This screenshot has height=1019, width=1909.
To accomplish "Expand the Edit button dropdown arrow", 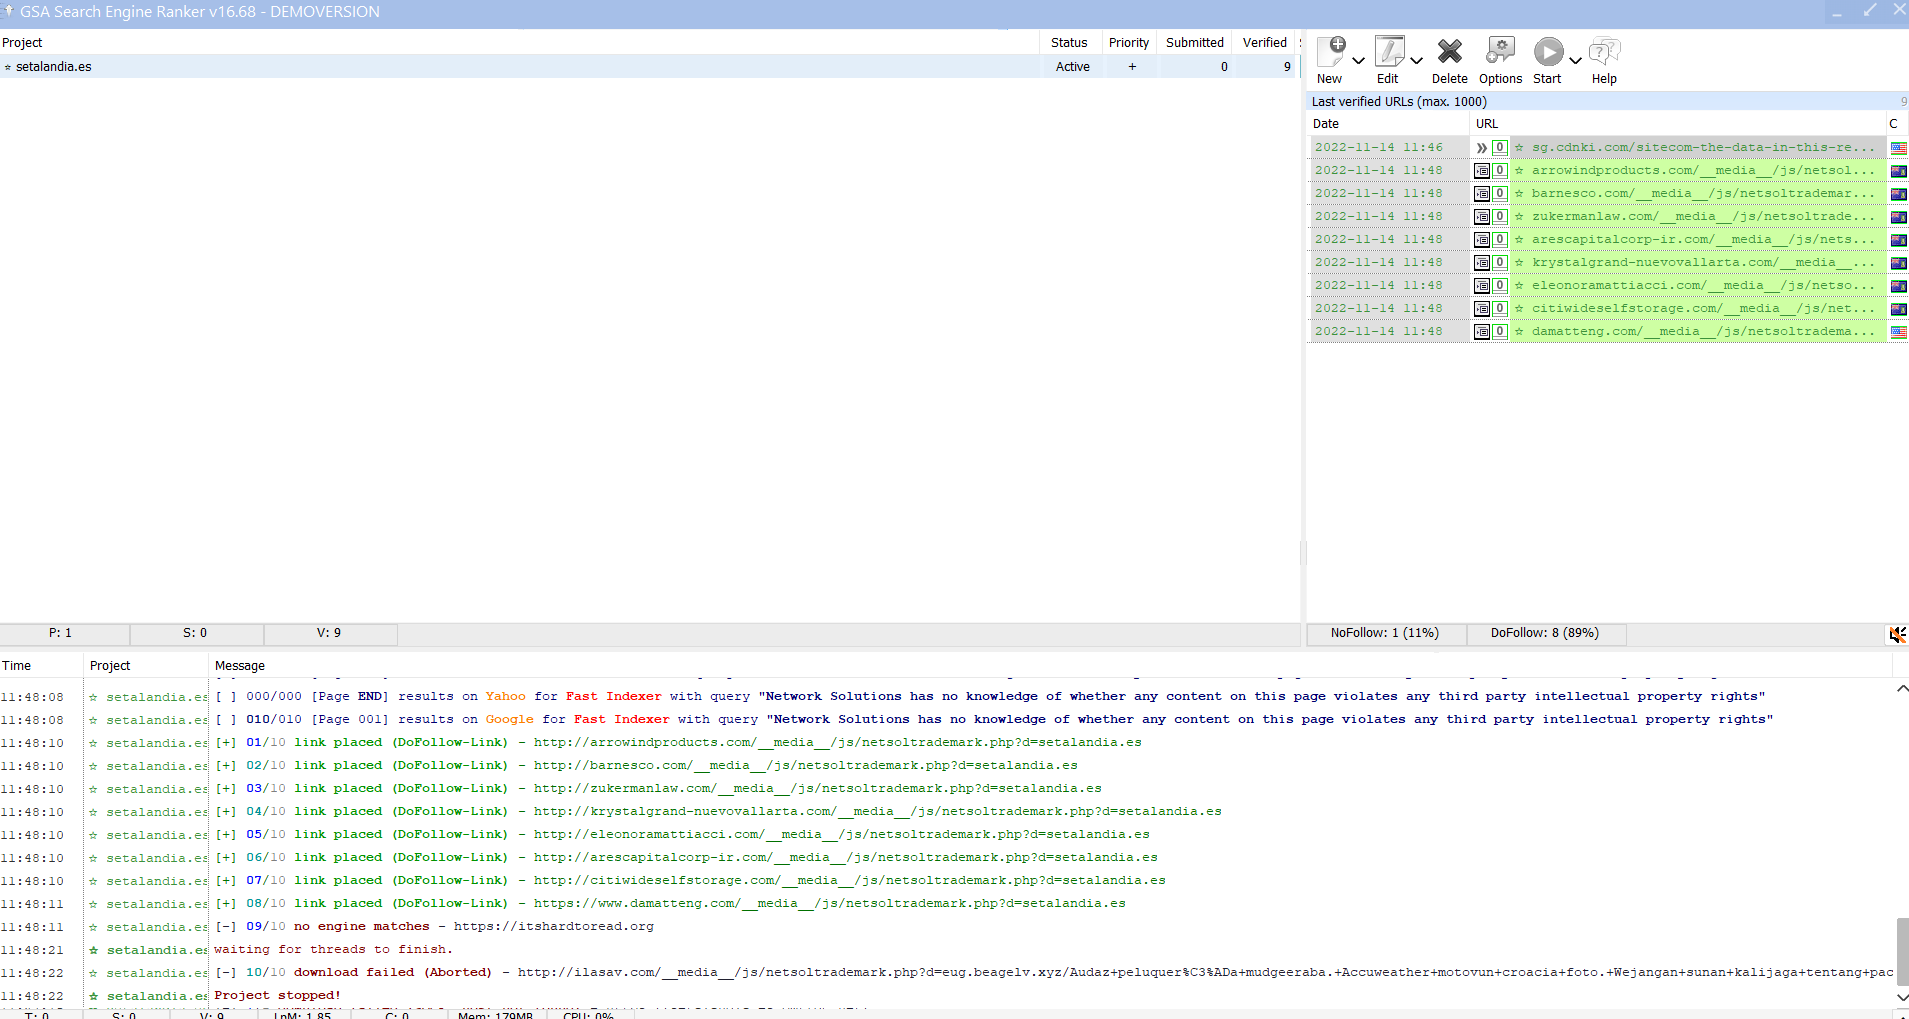I will [x=1416, y=61].
